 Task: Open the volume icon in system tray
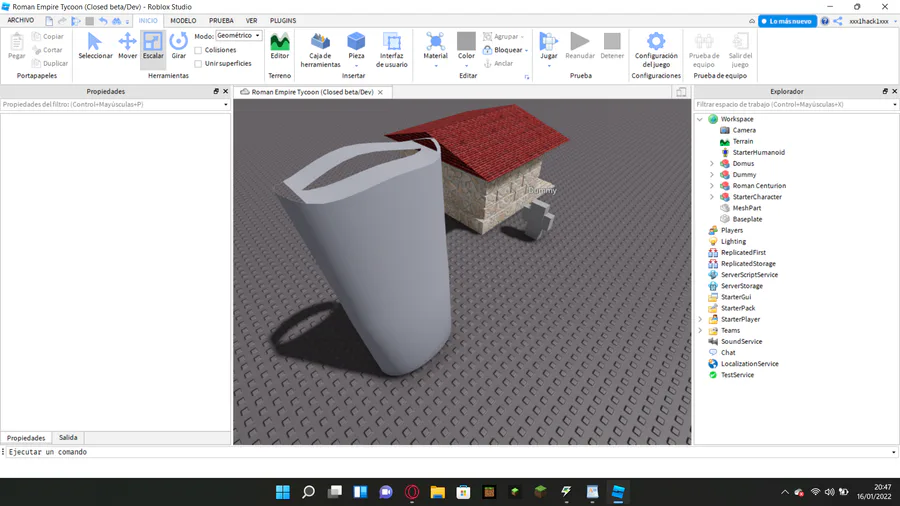point(829,492)
